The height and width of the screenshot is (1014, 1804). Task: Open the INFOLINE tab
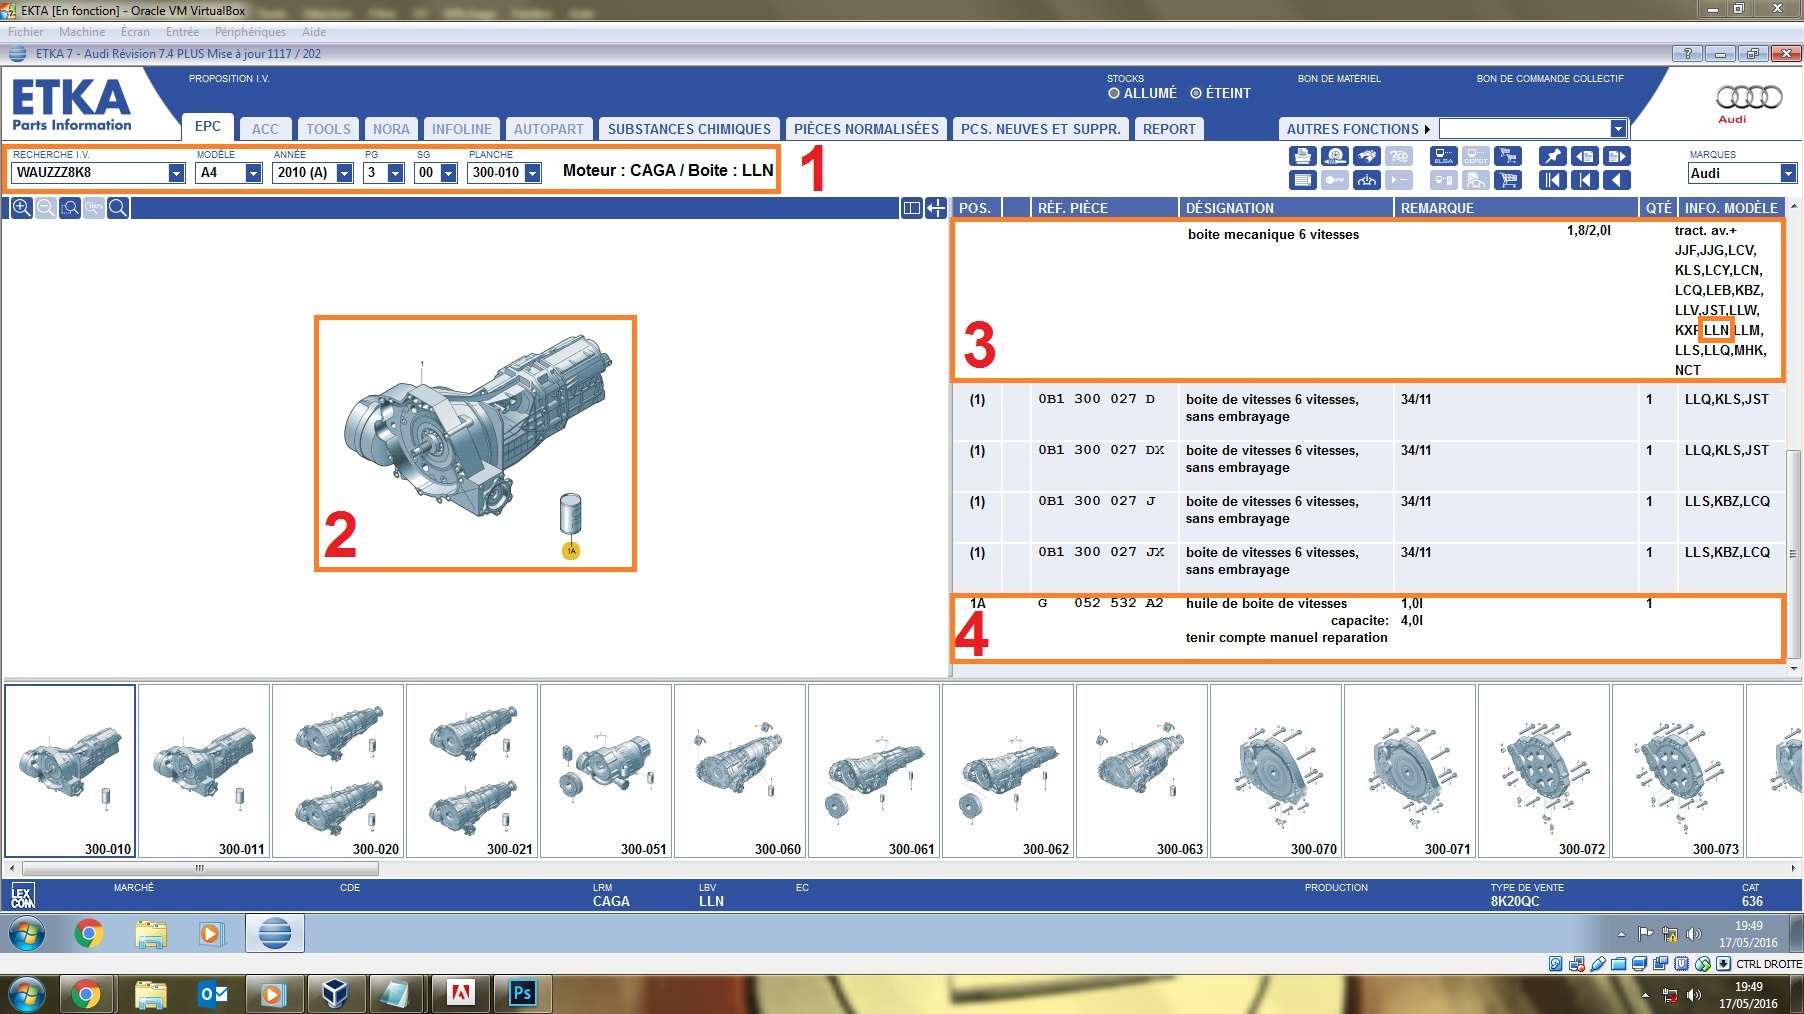tap(461, 129)
